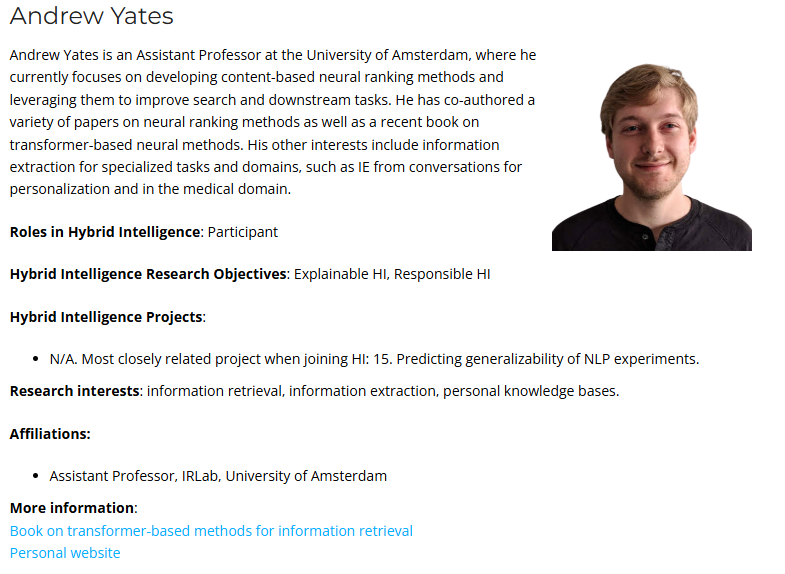This screenshot has width=785, height=574.
Task: Click the Hybrid Intelligence Research Objectives label
Action: pyautogui.click(x=148, y=274)
